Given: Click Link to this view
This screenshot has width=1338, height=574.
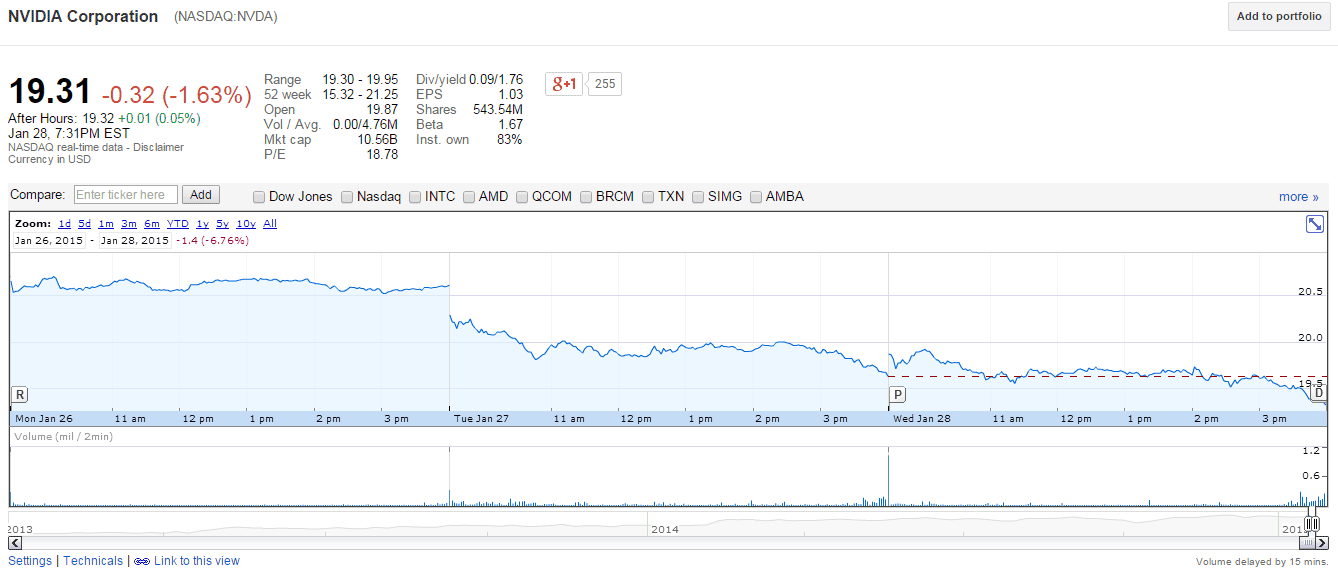Looking at the screenshot, I should pos(197,561).
